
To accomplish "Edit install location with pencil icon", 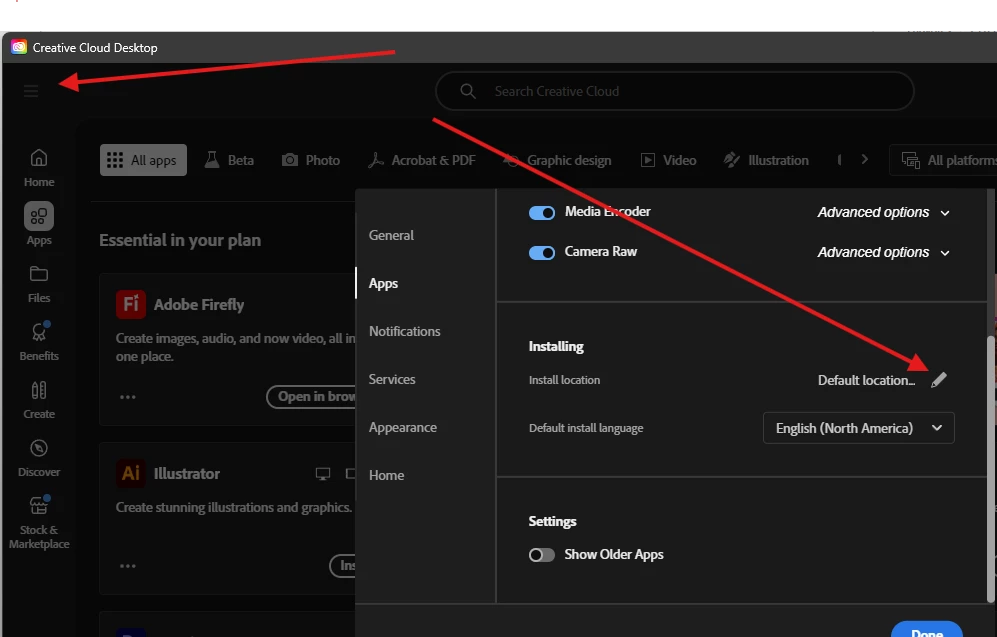I will 939,380.
